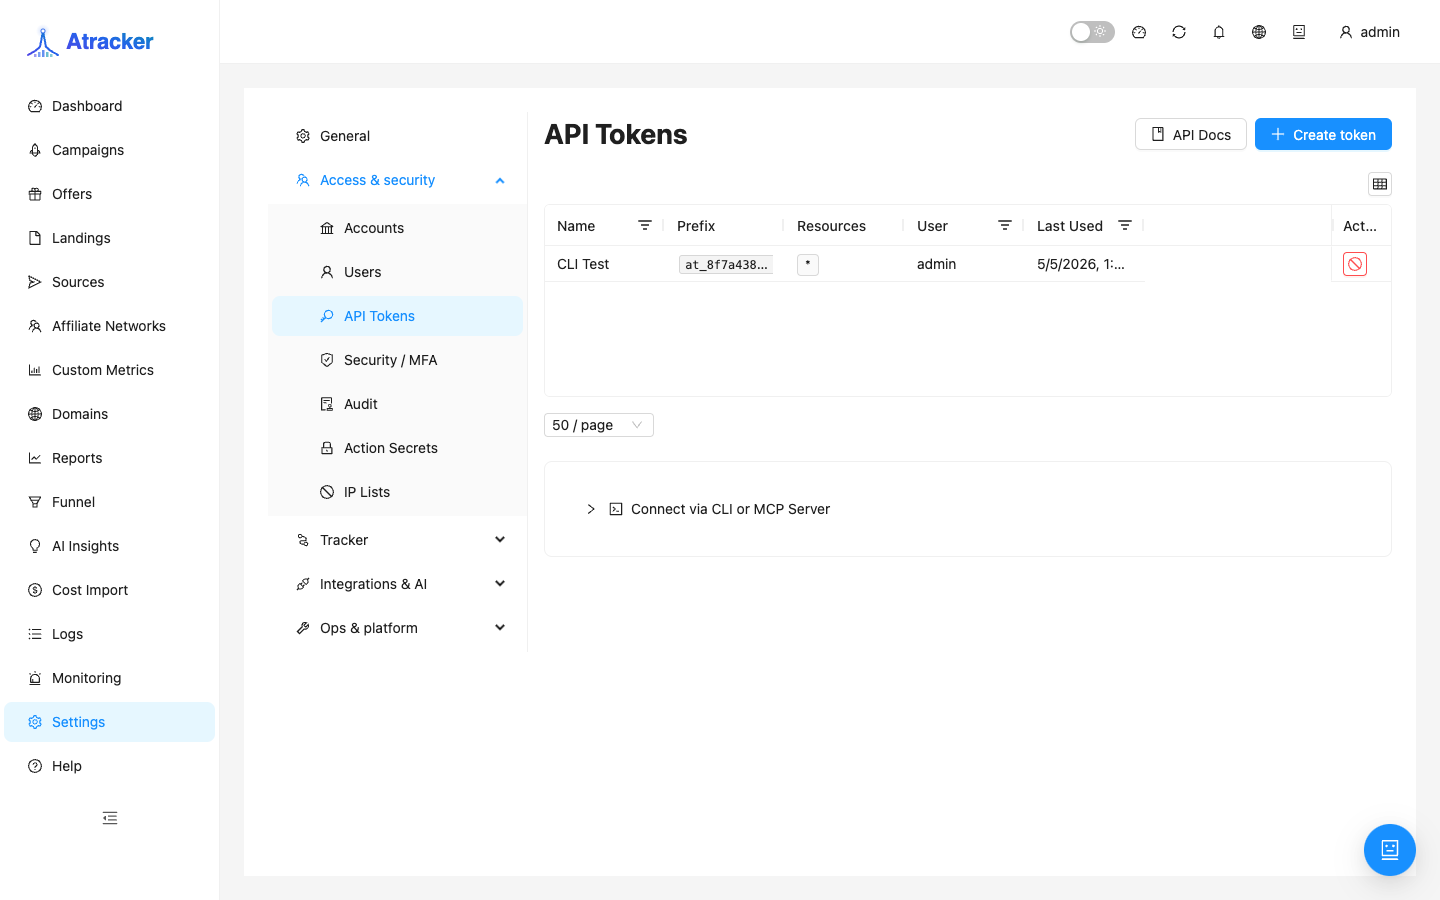
Task: Click the admin user cell
Action: [936, 264]
